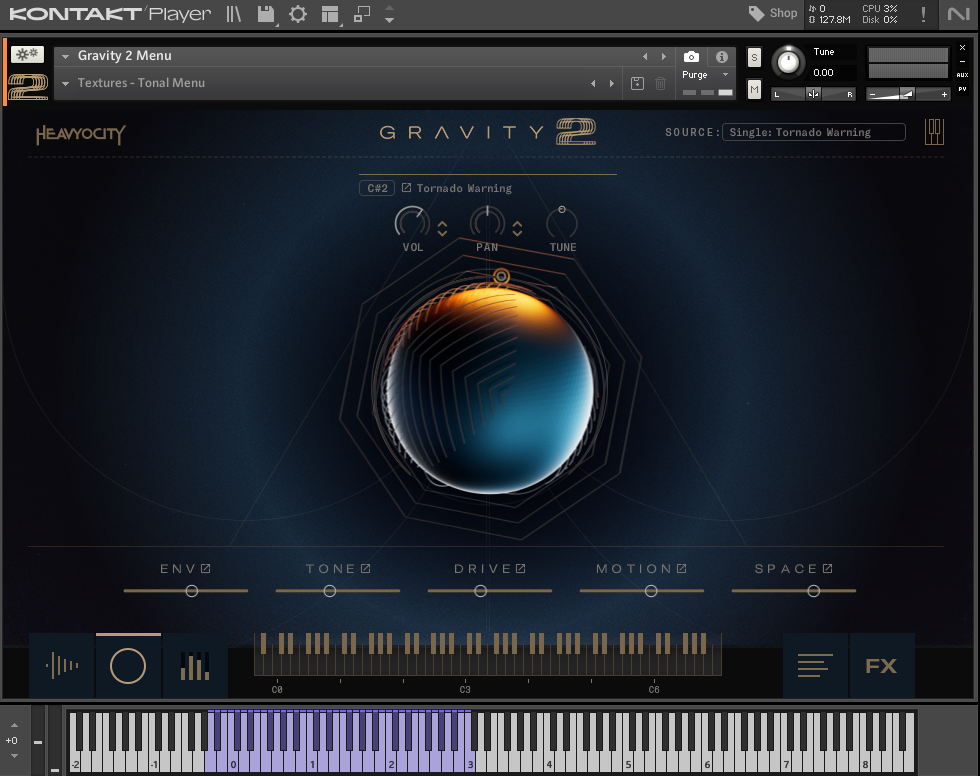980x776 pixels.
Task: Click the C#2 key selector box
Action: click(x=377, y=188)
